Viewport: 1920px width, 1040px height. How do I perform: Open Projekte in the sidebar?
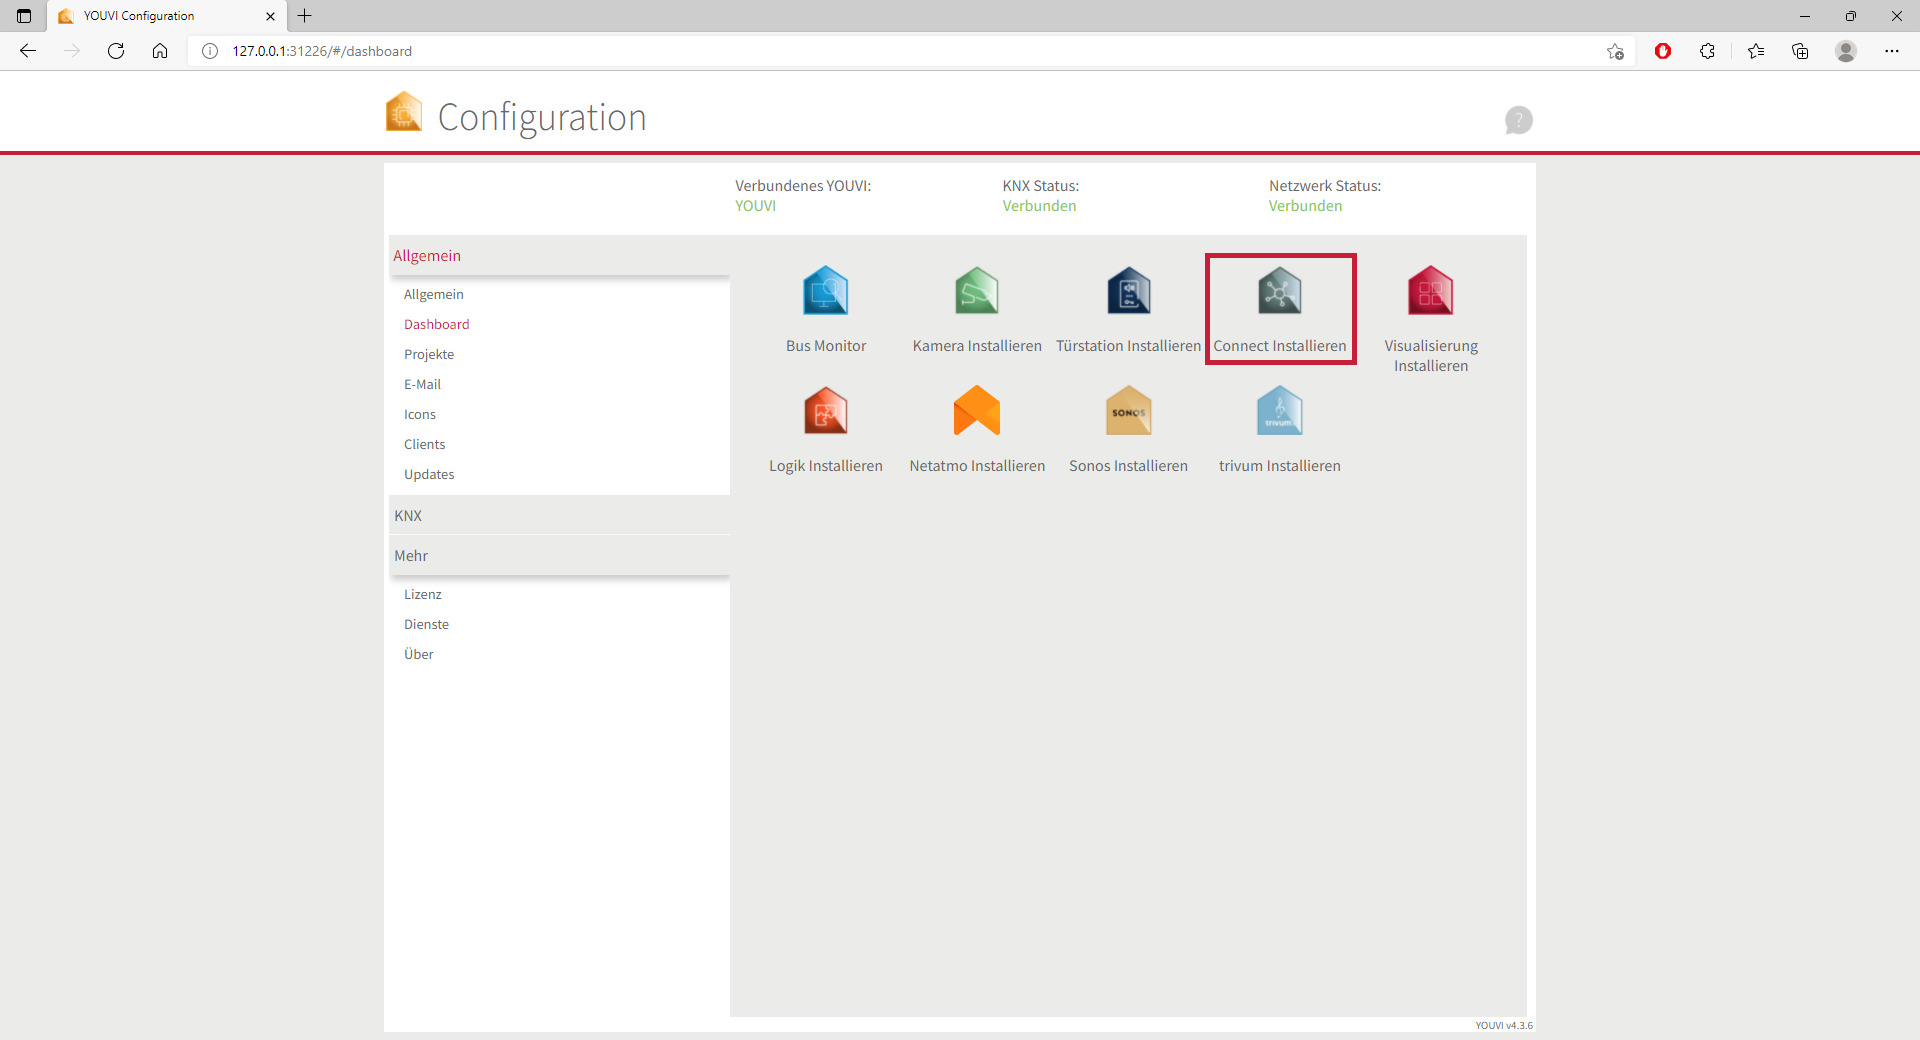point(429,354)
